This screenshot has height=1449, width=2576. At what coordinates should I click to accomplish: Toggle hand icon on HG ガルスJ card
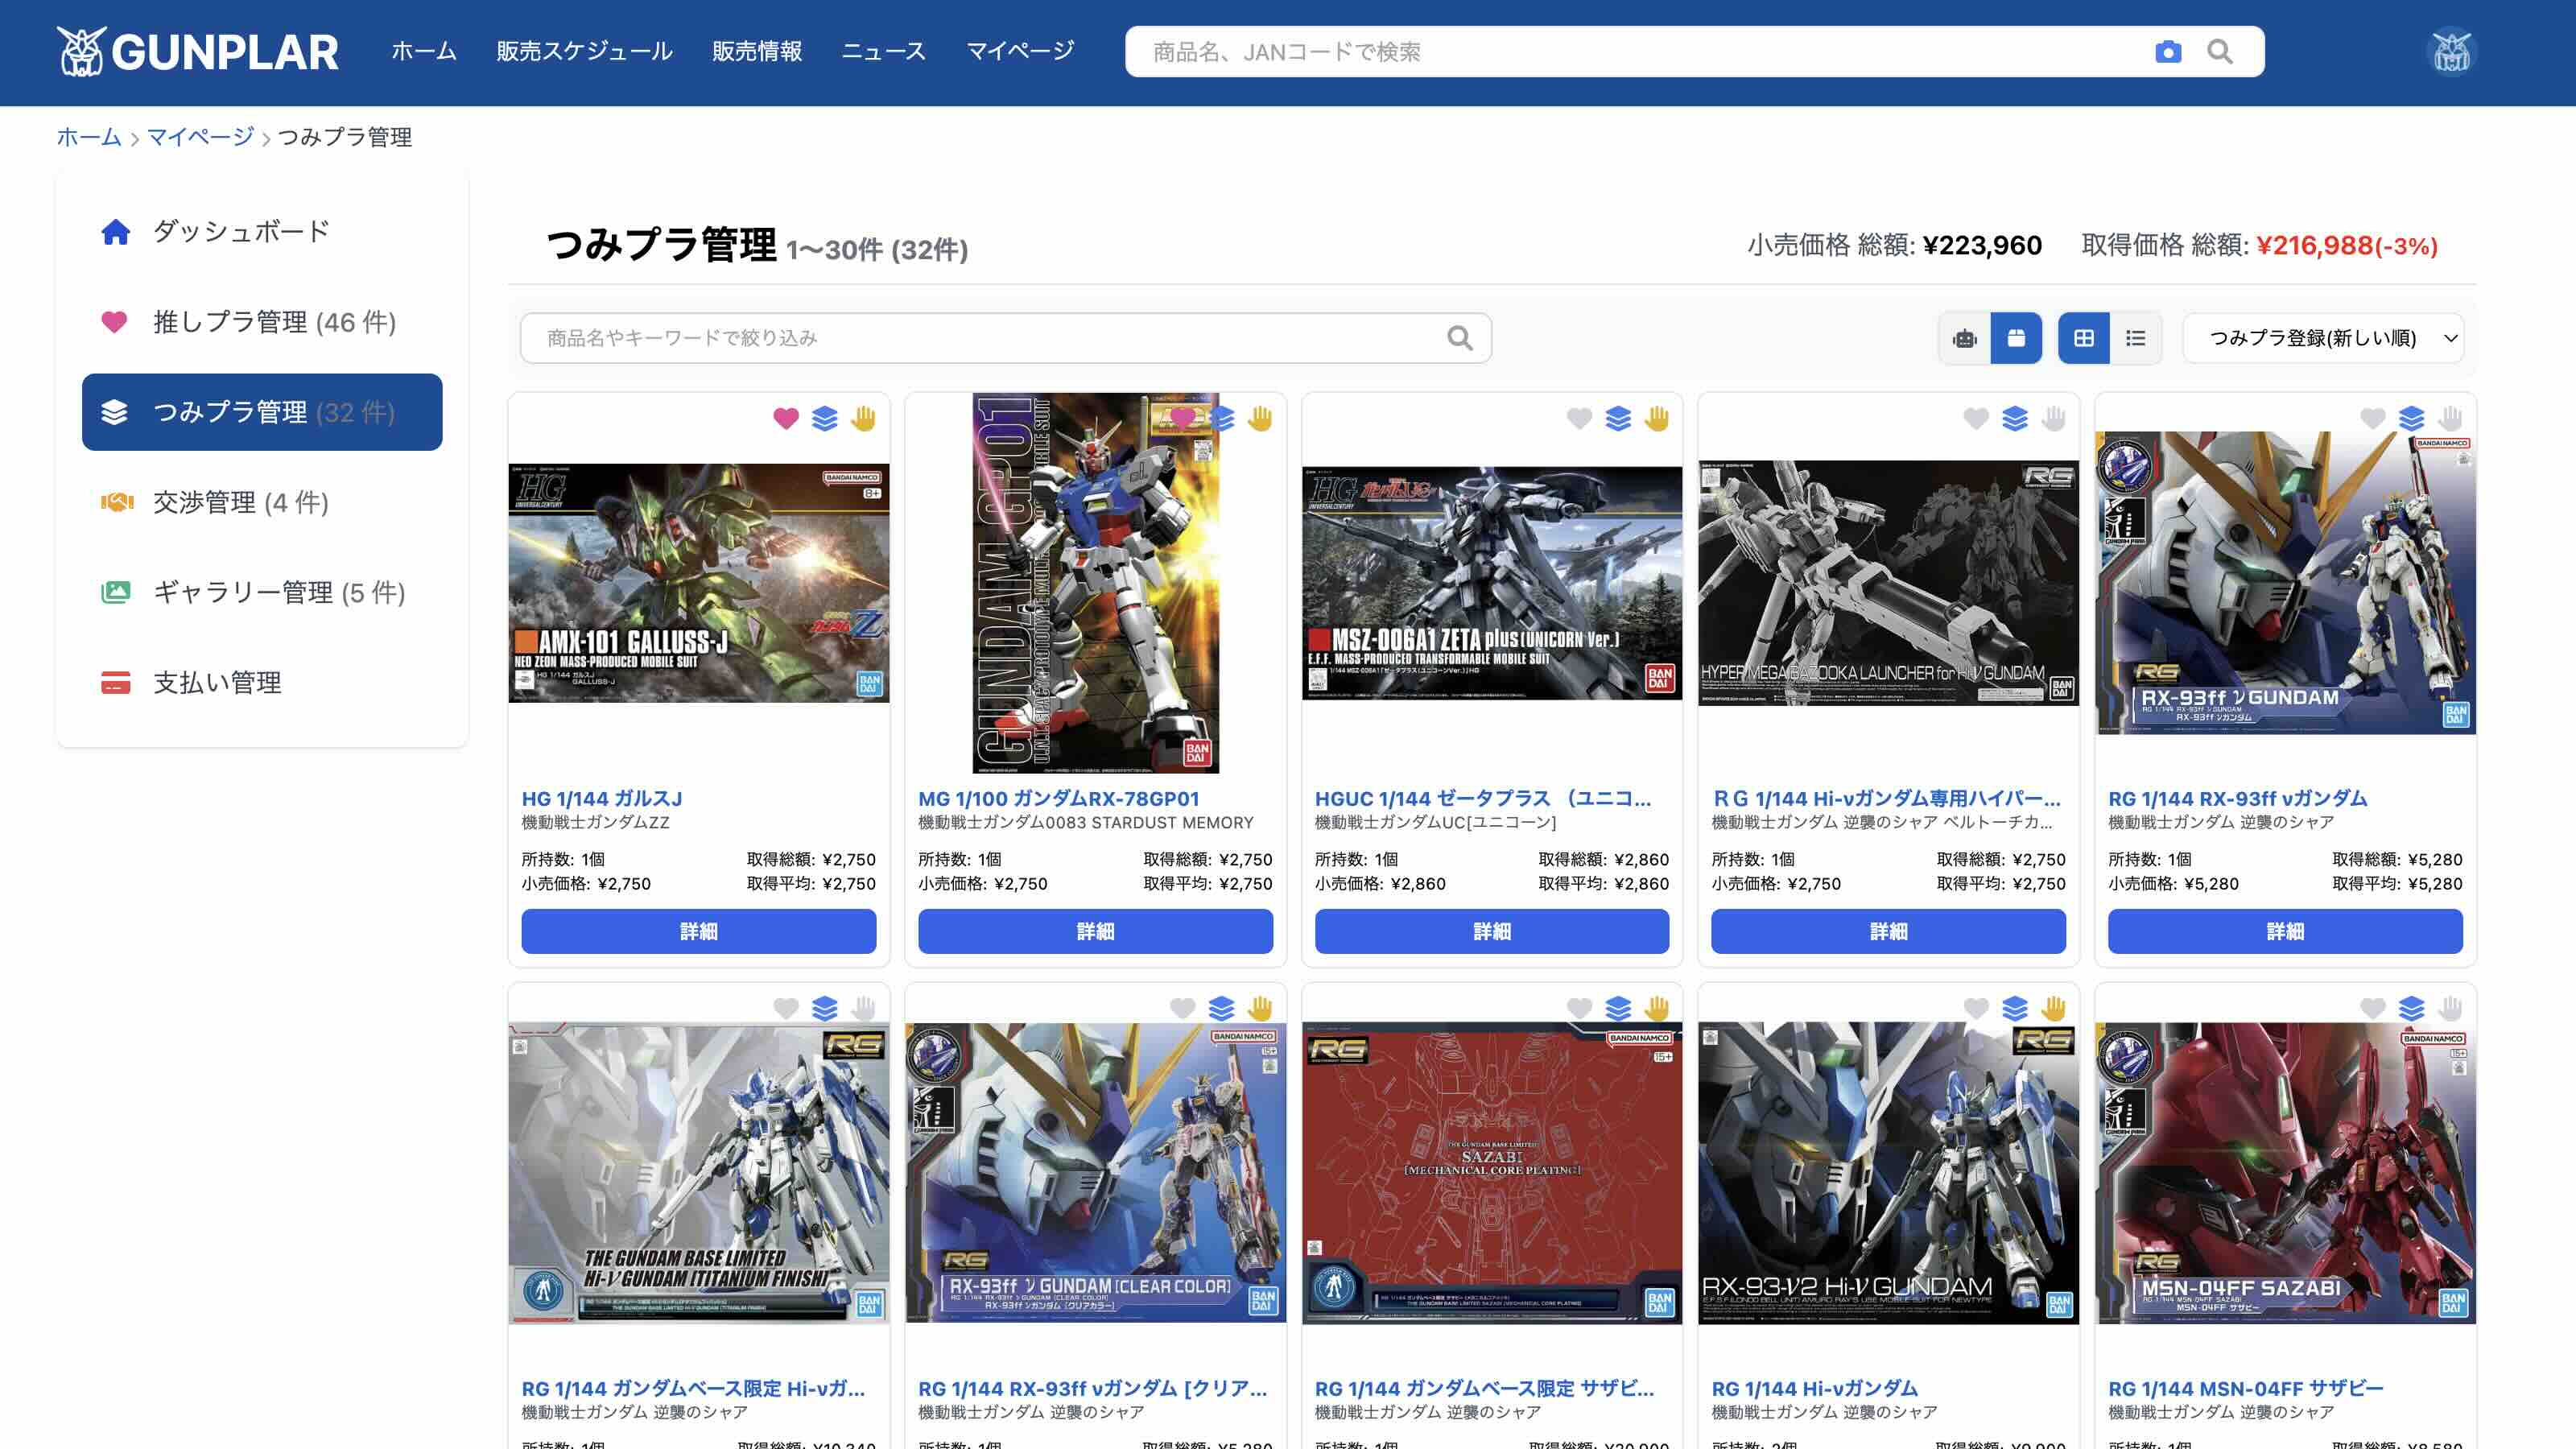point(864,418)
